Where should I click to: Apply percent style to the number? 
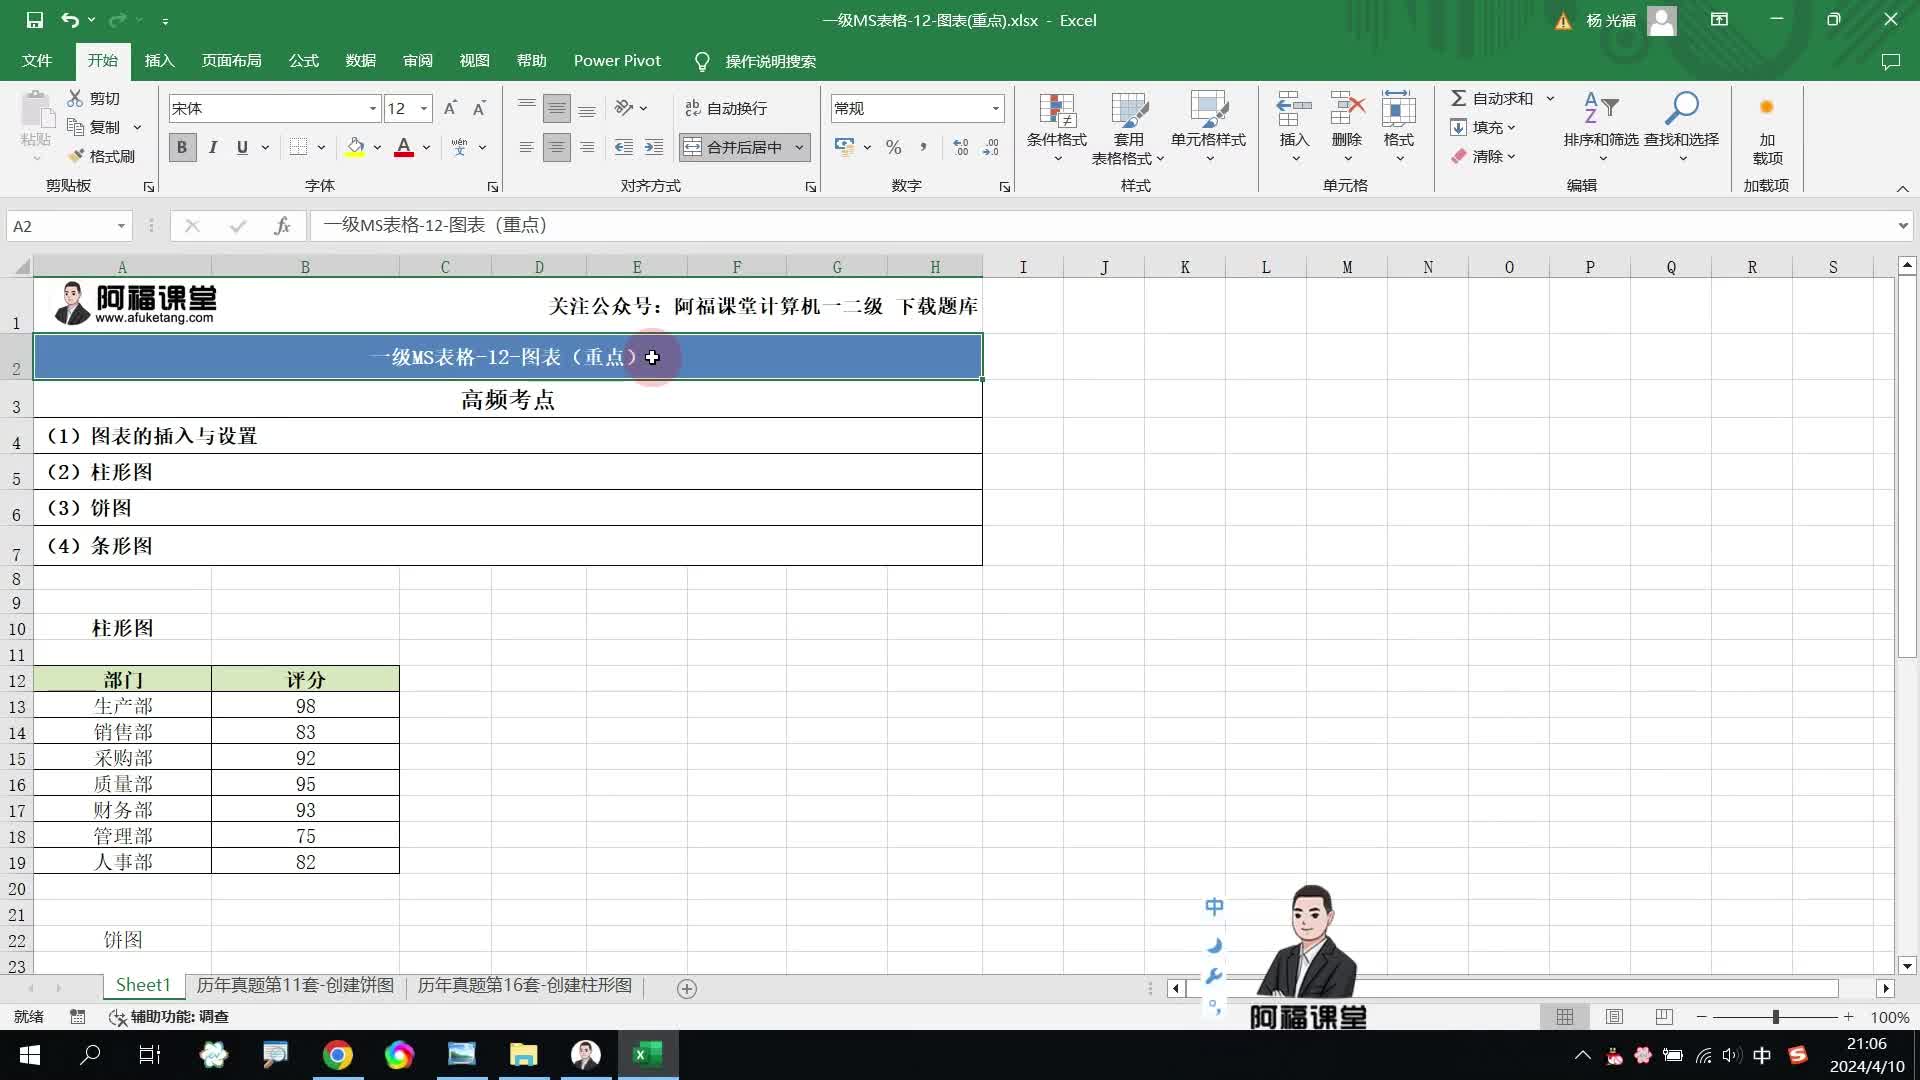coord(893,147)
